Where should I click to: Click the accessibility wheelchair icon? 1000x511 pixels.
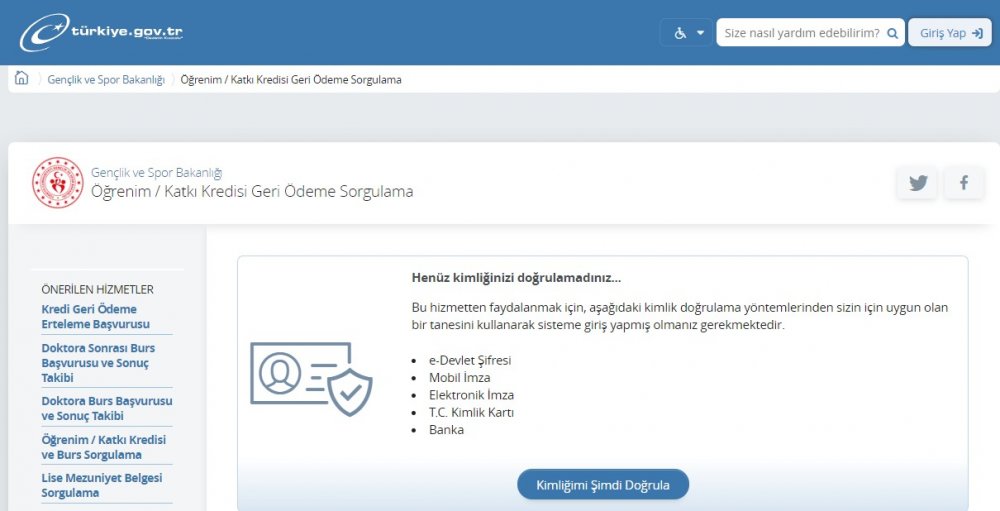point(680,33)
